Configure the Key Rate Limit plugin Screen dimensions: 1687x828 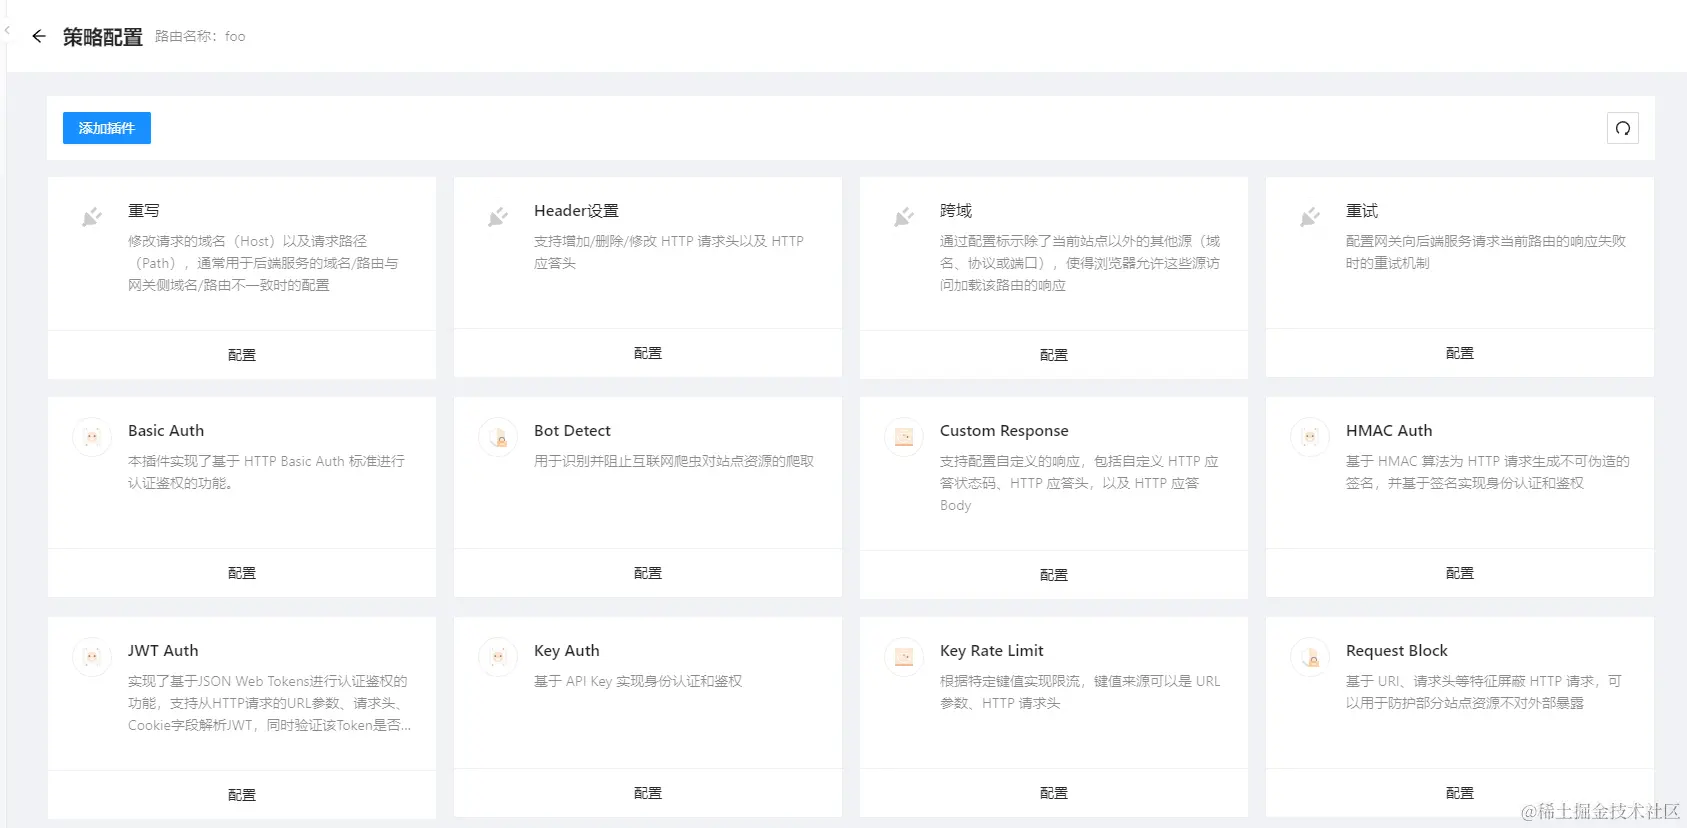[1054, 793]
